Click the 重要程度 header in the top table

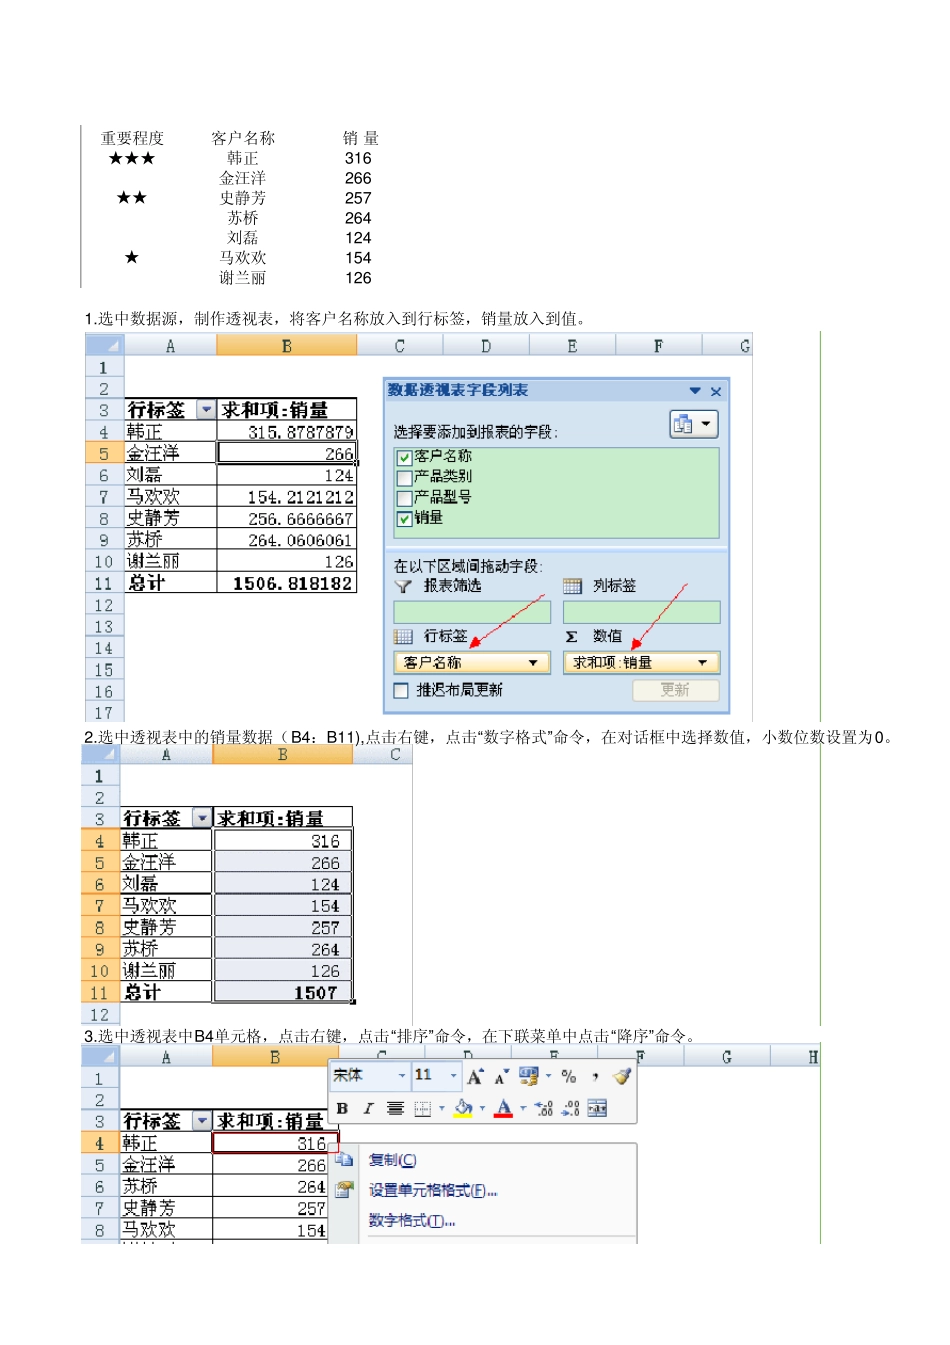[x=132, y=138]
